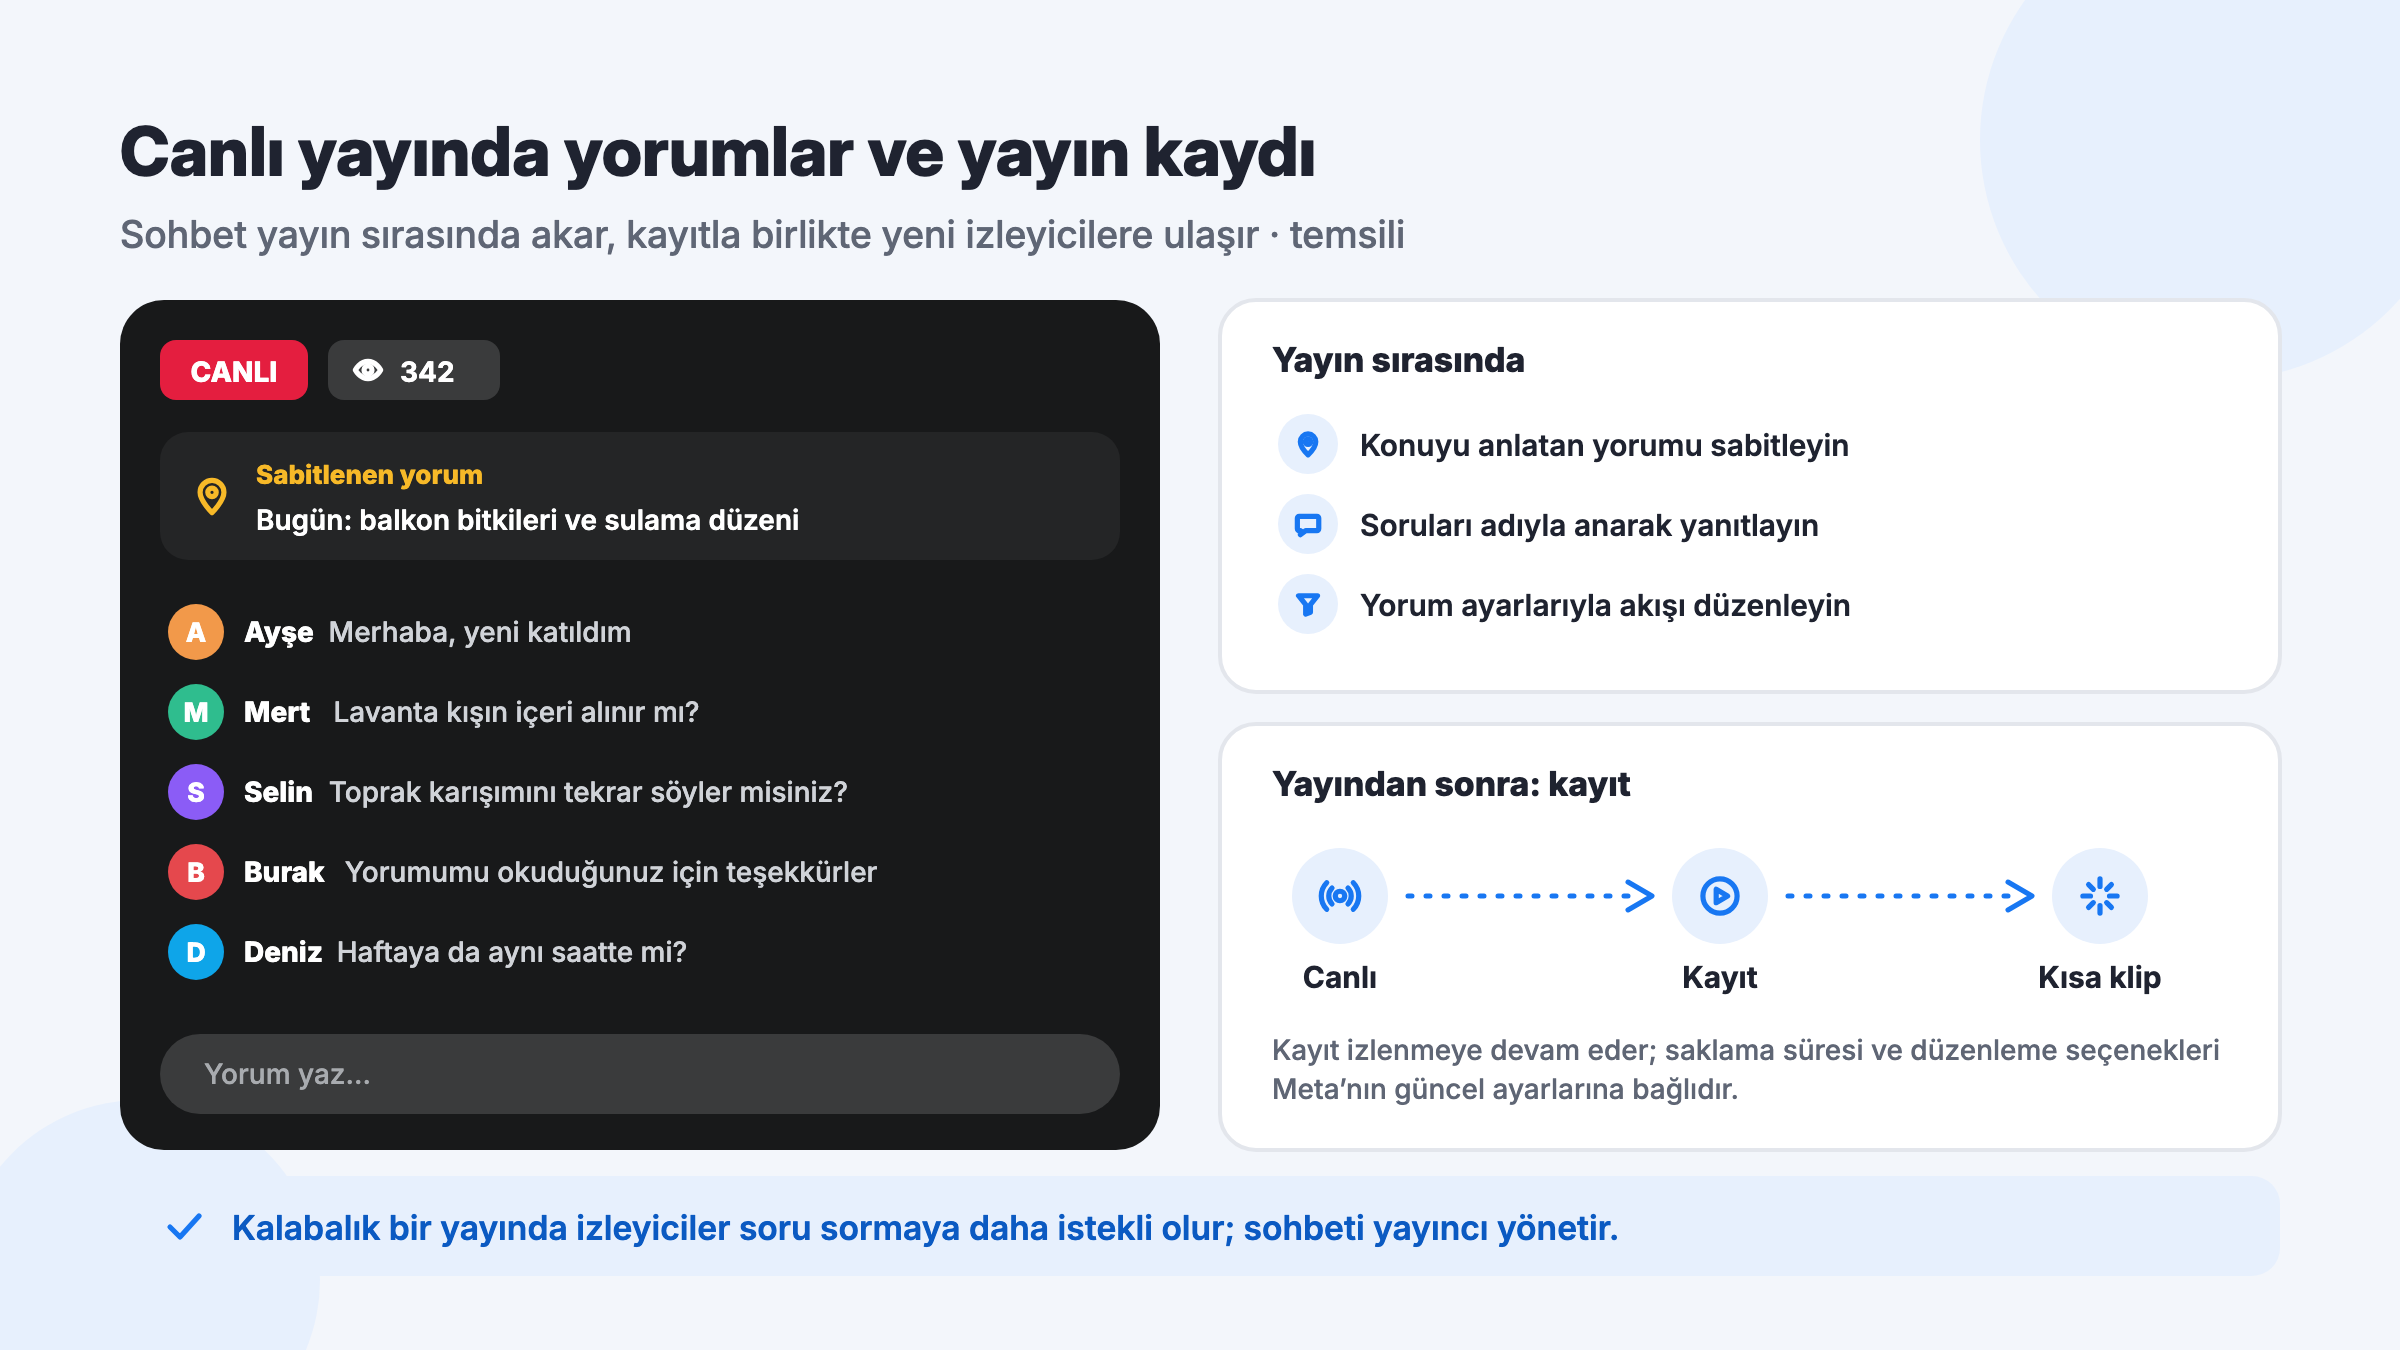2400x1350 pixels.
Task: Click the comment Haftaya da aynı saatte mi?
Action: pyautogui.click(x=512, y=952)
